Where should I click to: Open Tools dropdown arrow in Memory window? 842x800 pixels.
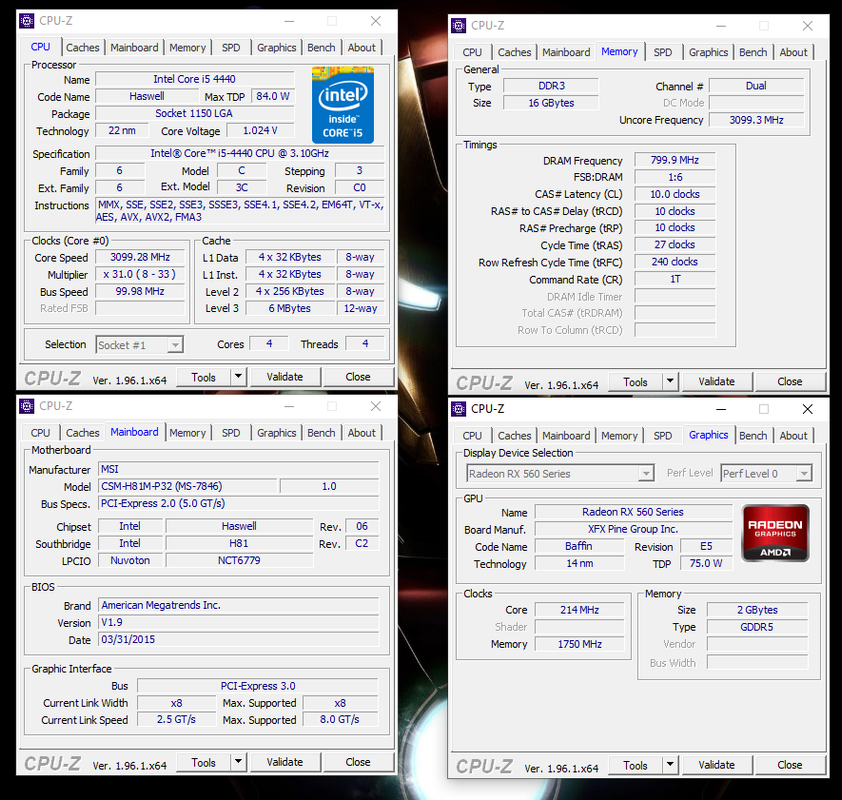pyautogui.click(x=670, y=381)
